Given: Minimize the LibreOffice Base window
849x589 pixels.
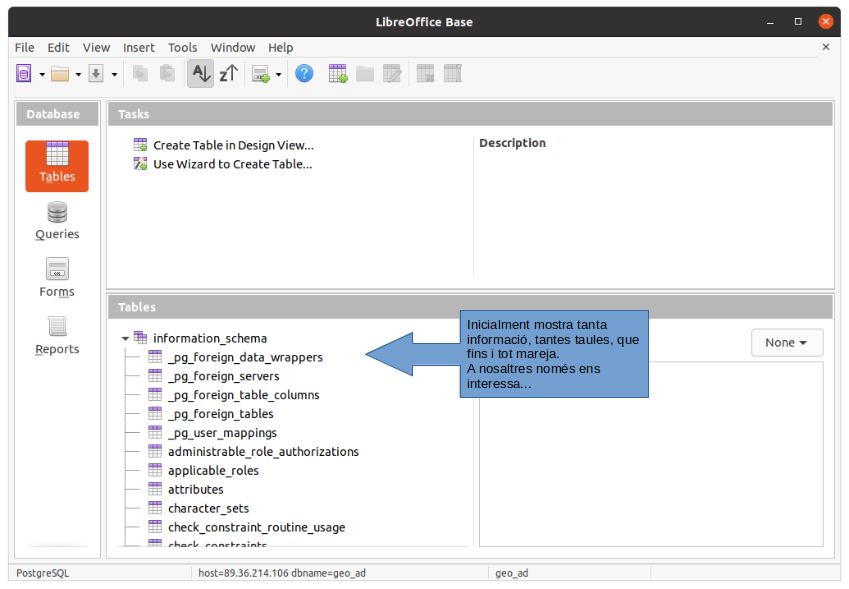Looking at the screenshot, I should (770, 22).
